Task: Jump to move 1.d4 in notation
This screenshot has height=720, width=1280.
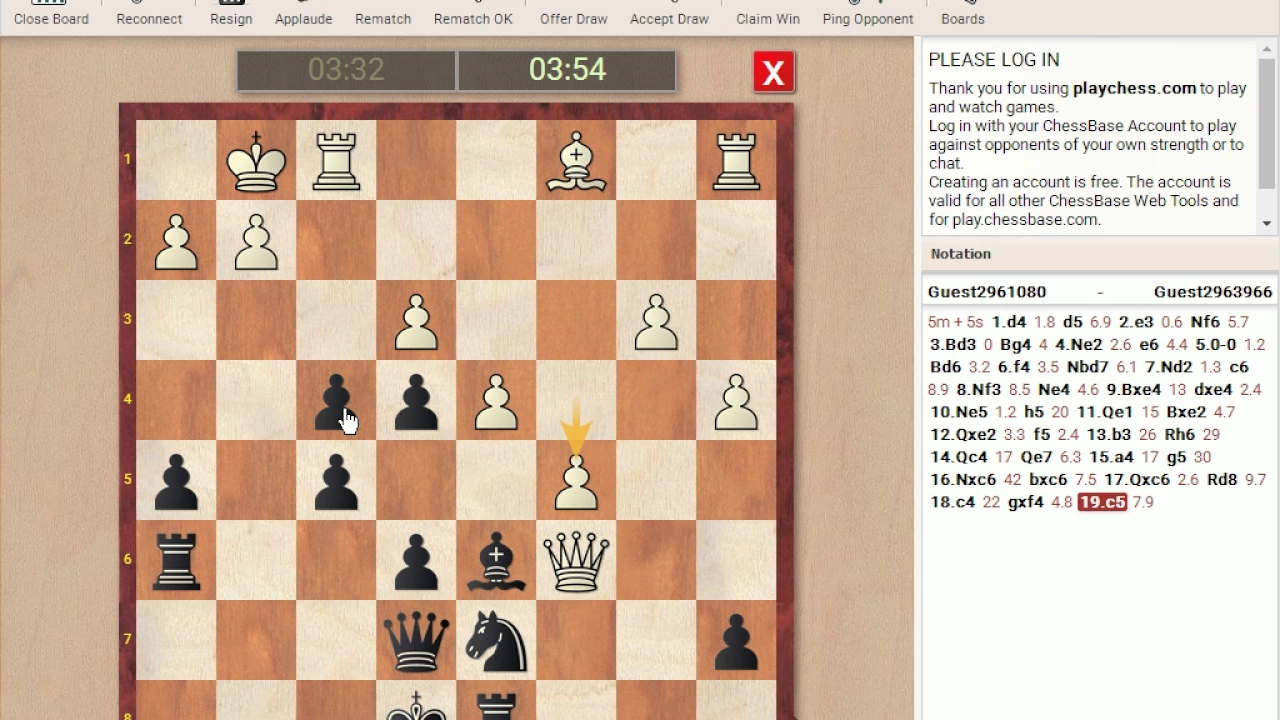Action: (1009, 322)
